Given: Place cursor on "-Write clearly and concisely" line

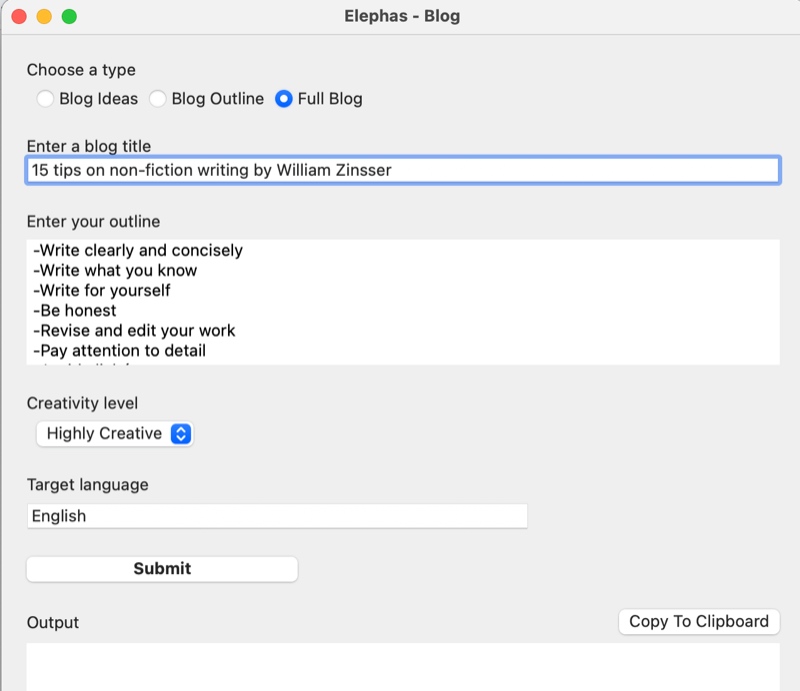Looking at the screenshot, I should coord(138,250).
